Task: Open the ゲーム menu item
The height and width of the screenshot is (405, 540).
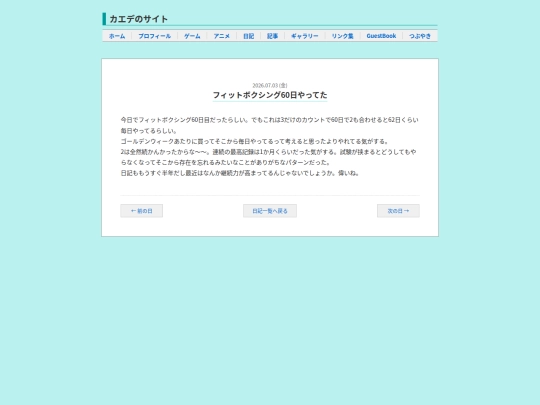Action: click(192, 36)
